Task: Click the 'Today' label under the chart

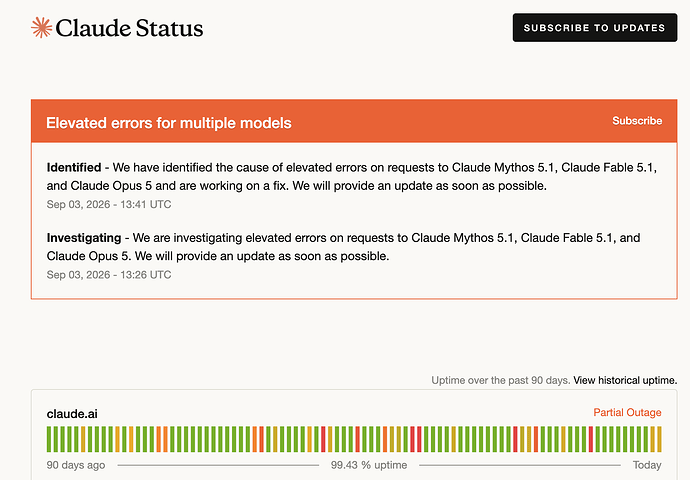Action: click(647, 465)
